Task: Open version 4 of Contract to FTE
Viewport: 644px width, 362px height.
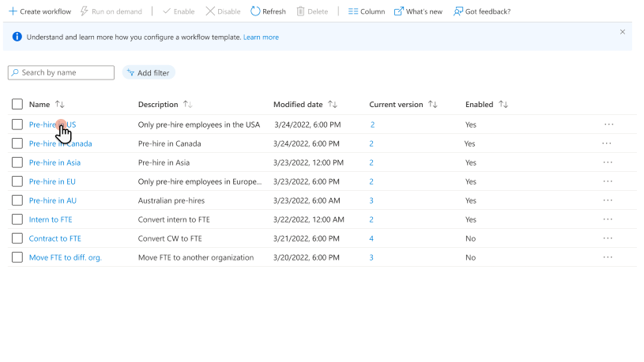Action: [x=371, y=238]
